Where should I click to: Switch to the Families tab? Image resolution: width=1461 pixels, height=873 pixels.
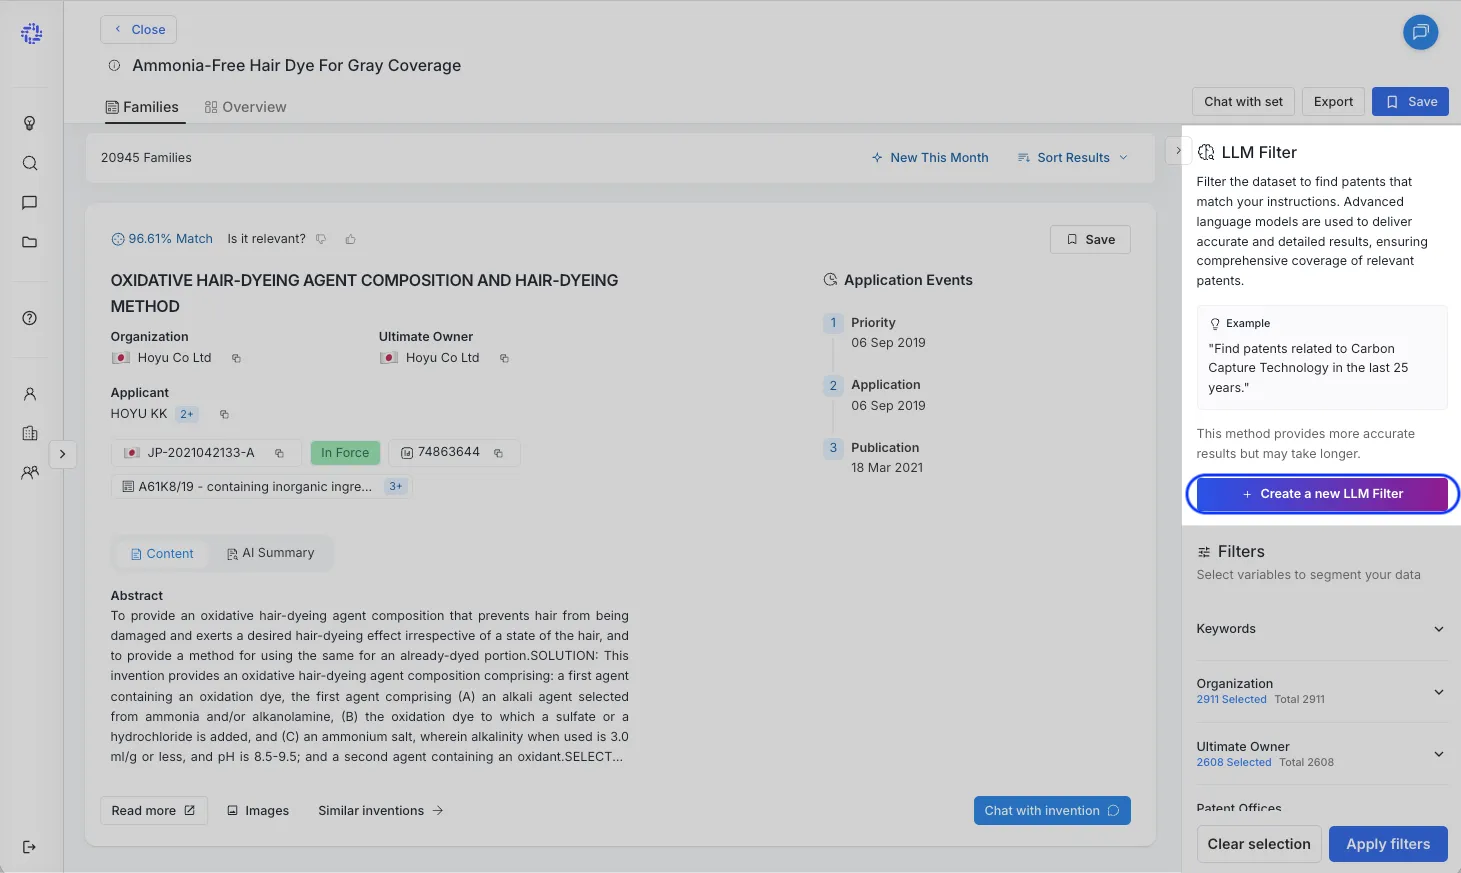[142, 107]
